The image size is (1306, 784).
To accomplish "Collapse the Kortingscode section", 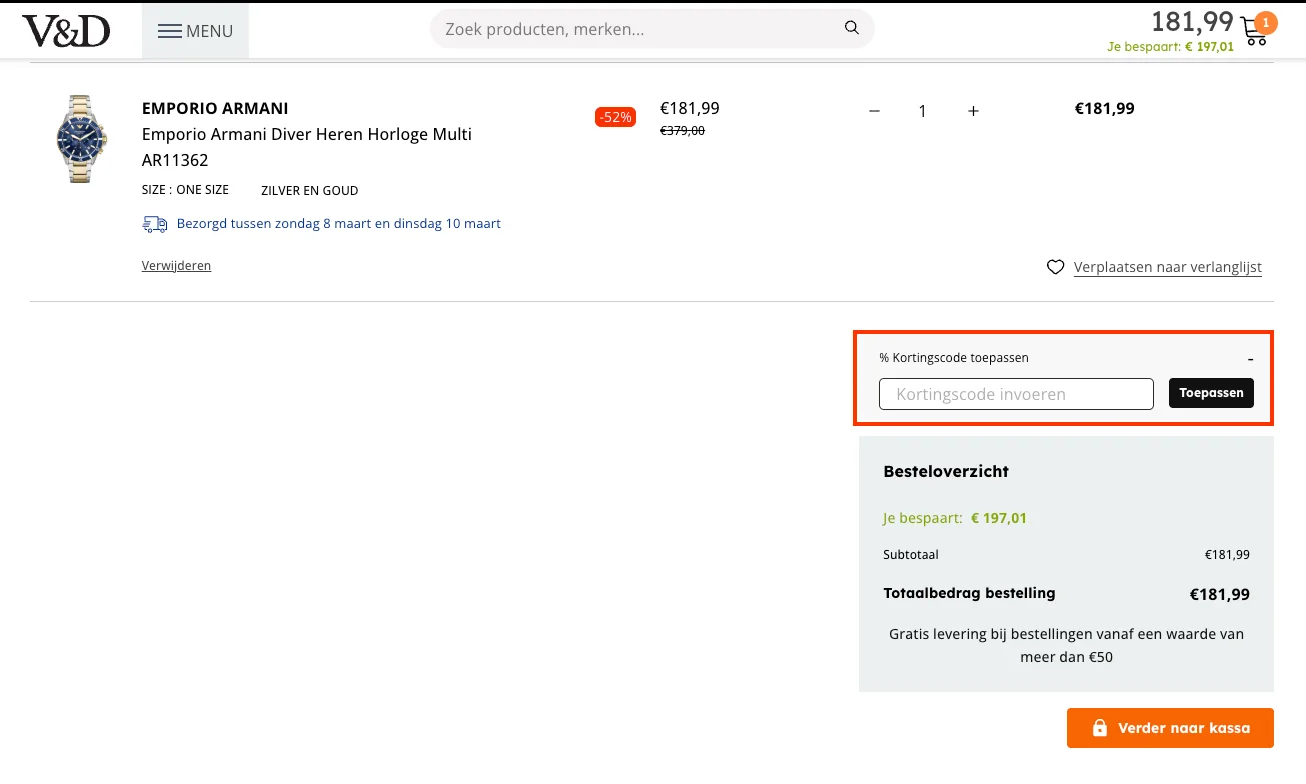I will click(1250, 358).
